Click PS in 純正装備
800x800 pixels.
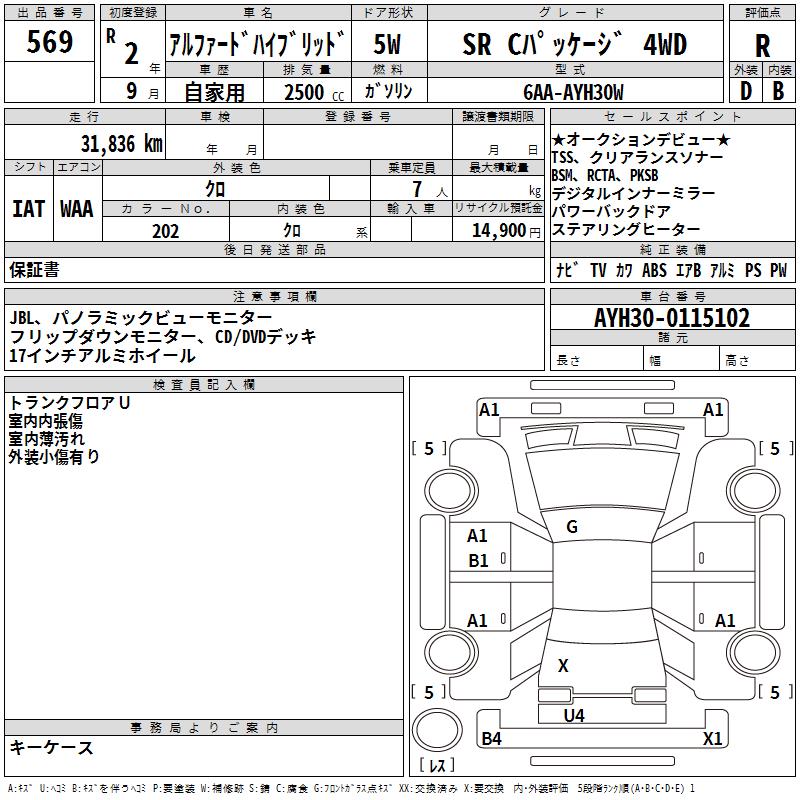point(753,270)
